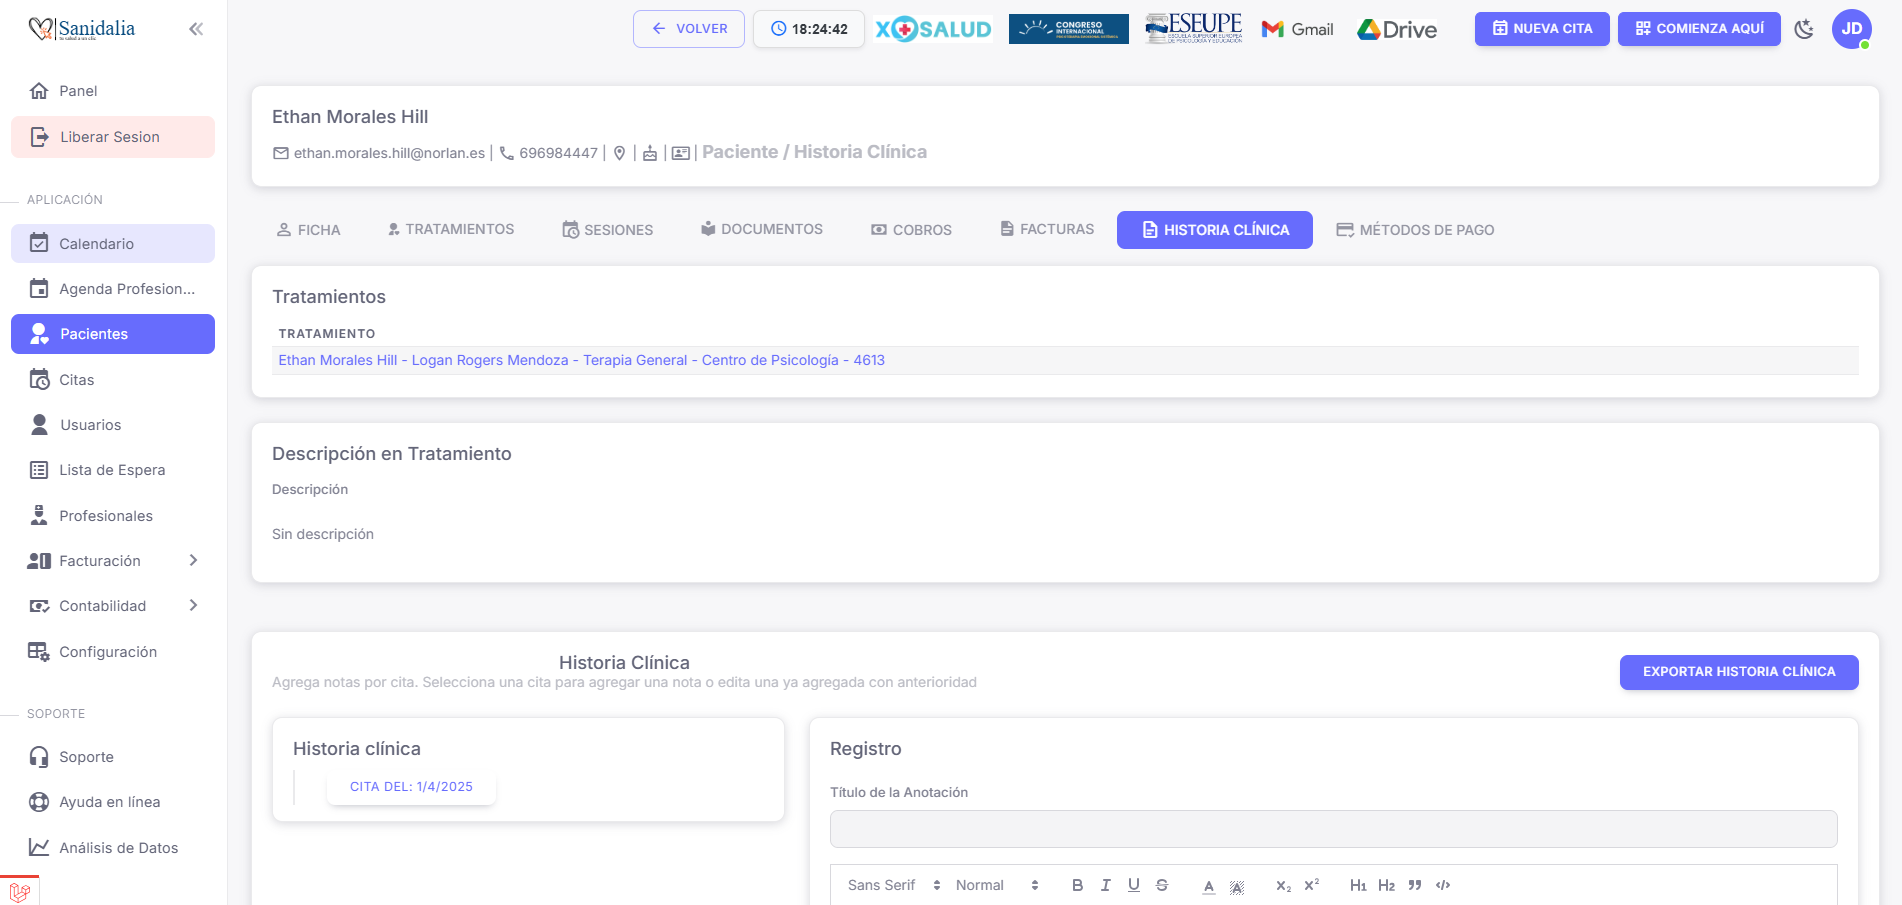
Task: Open the Google Drive shortcut
Action: (x=1397, y=29)
